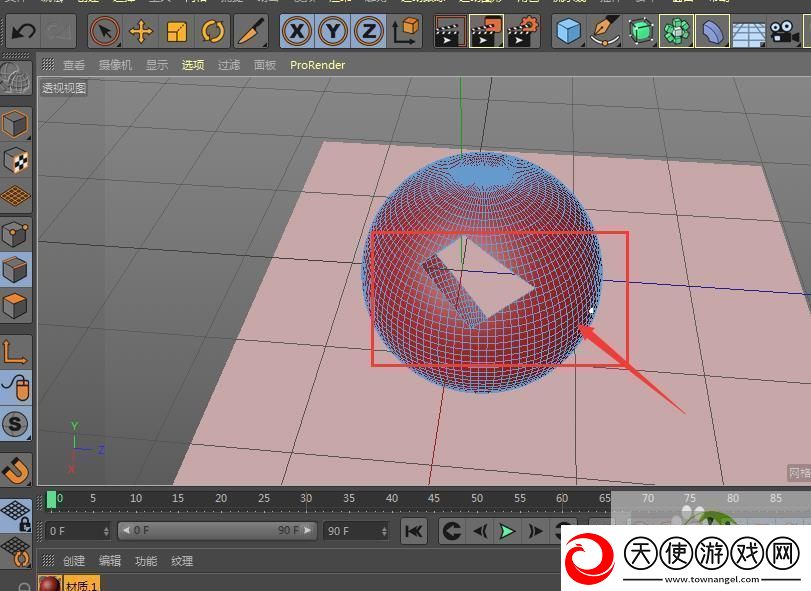Click the stepper beside 0 F field
This screenshot has height=591, width=811.
pos(106,531)
